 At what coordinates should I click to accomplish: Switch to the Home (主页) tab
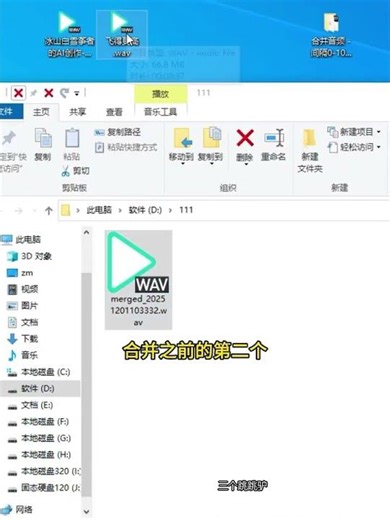coord(41,112)
